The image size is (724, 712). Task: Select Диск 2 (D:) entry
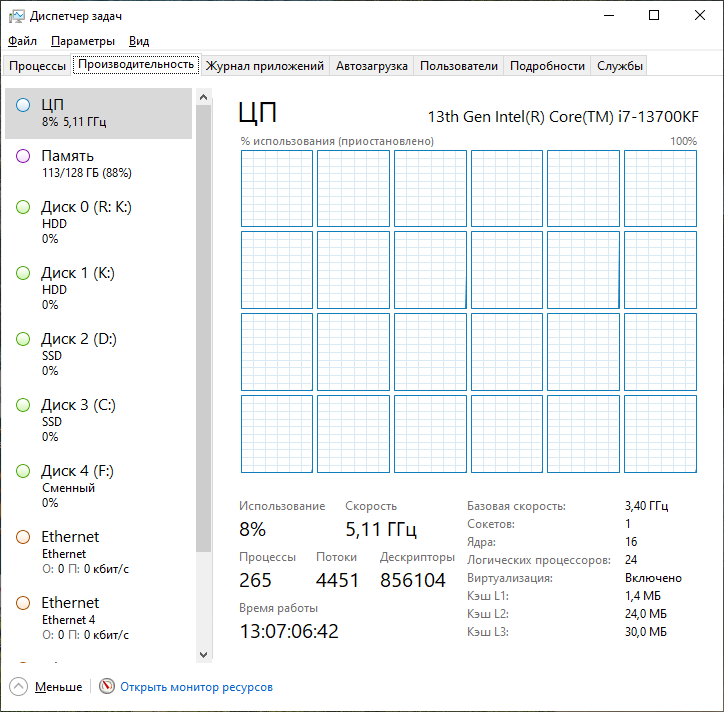coord(98,355)
